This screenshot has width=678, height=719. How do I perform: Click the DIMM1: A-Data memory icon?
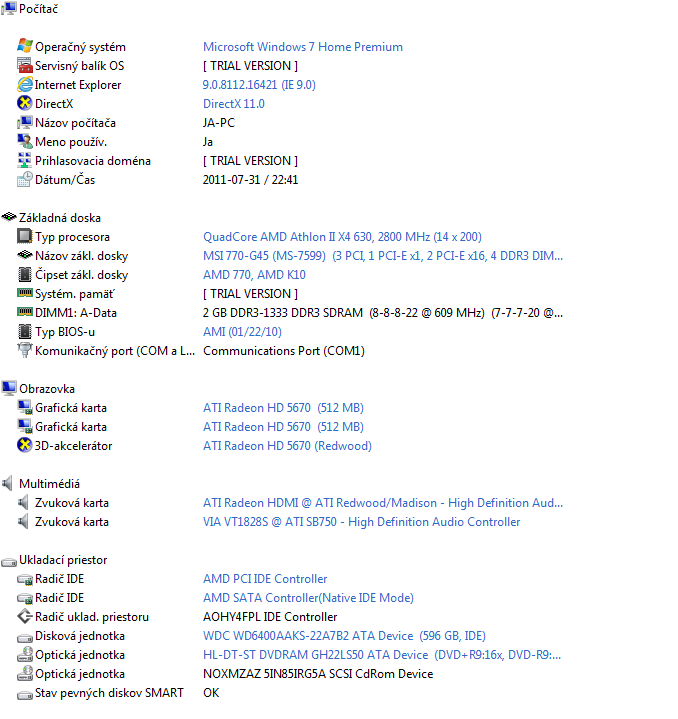[25, 312]
